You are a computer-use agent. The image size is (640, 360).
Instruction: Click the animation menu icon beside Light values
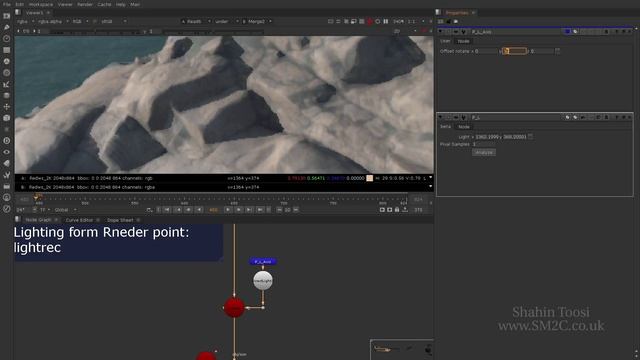click(530, 137)
